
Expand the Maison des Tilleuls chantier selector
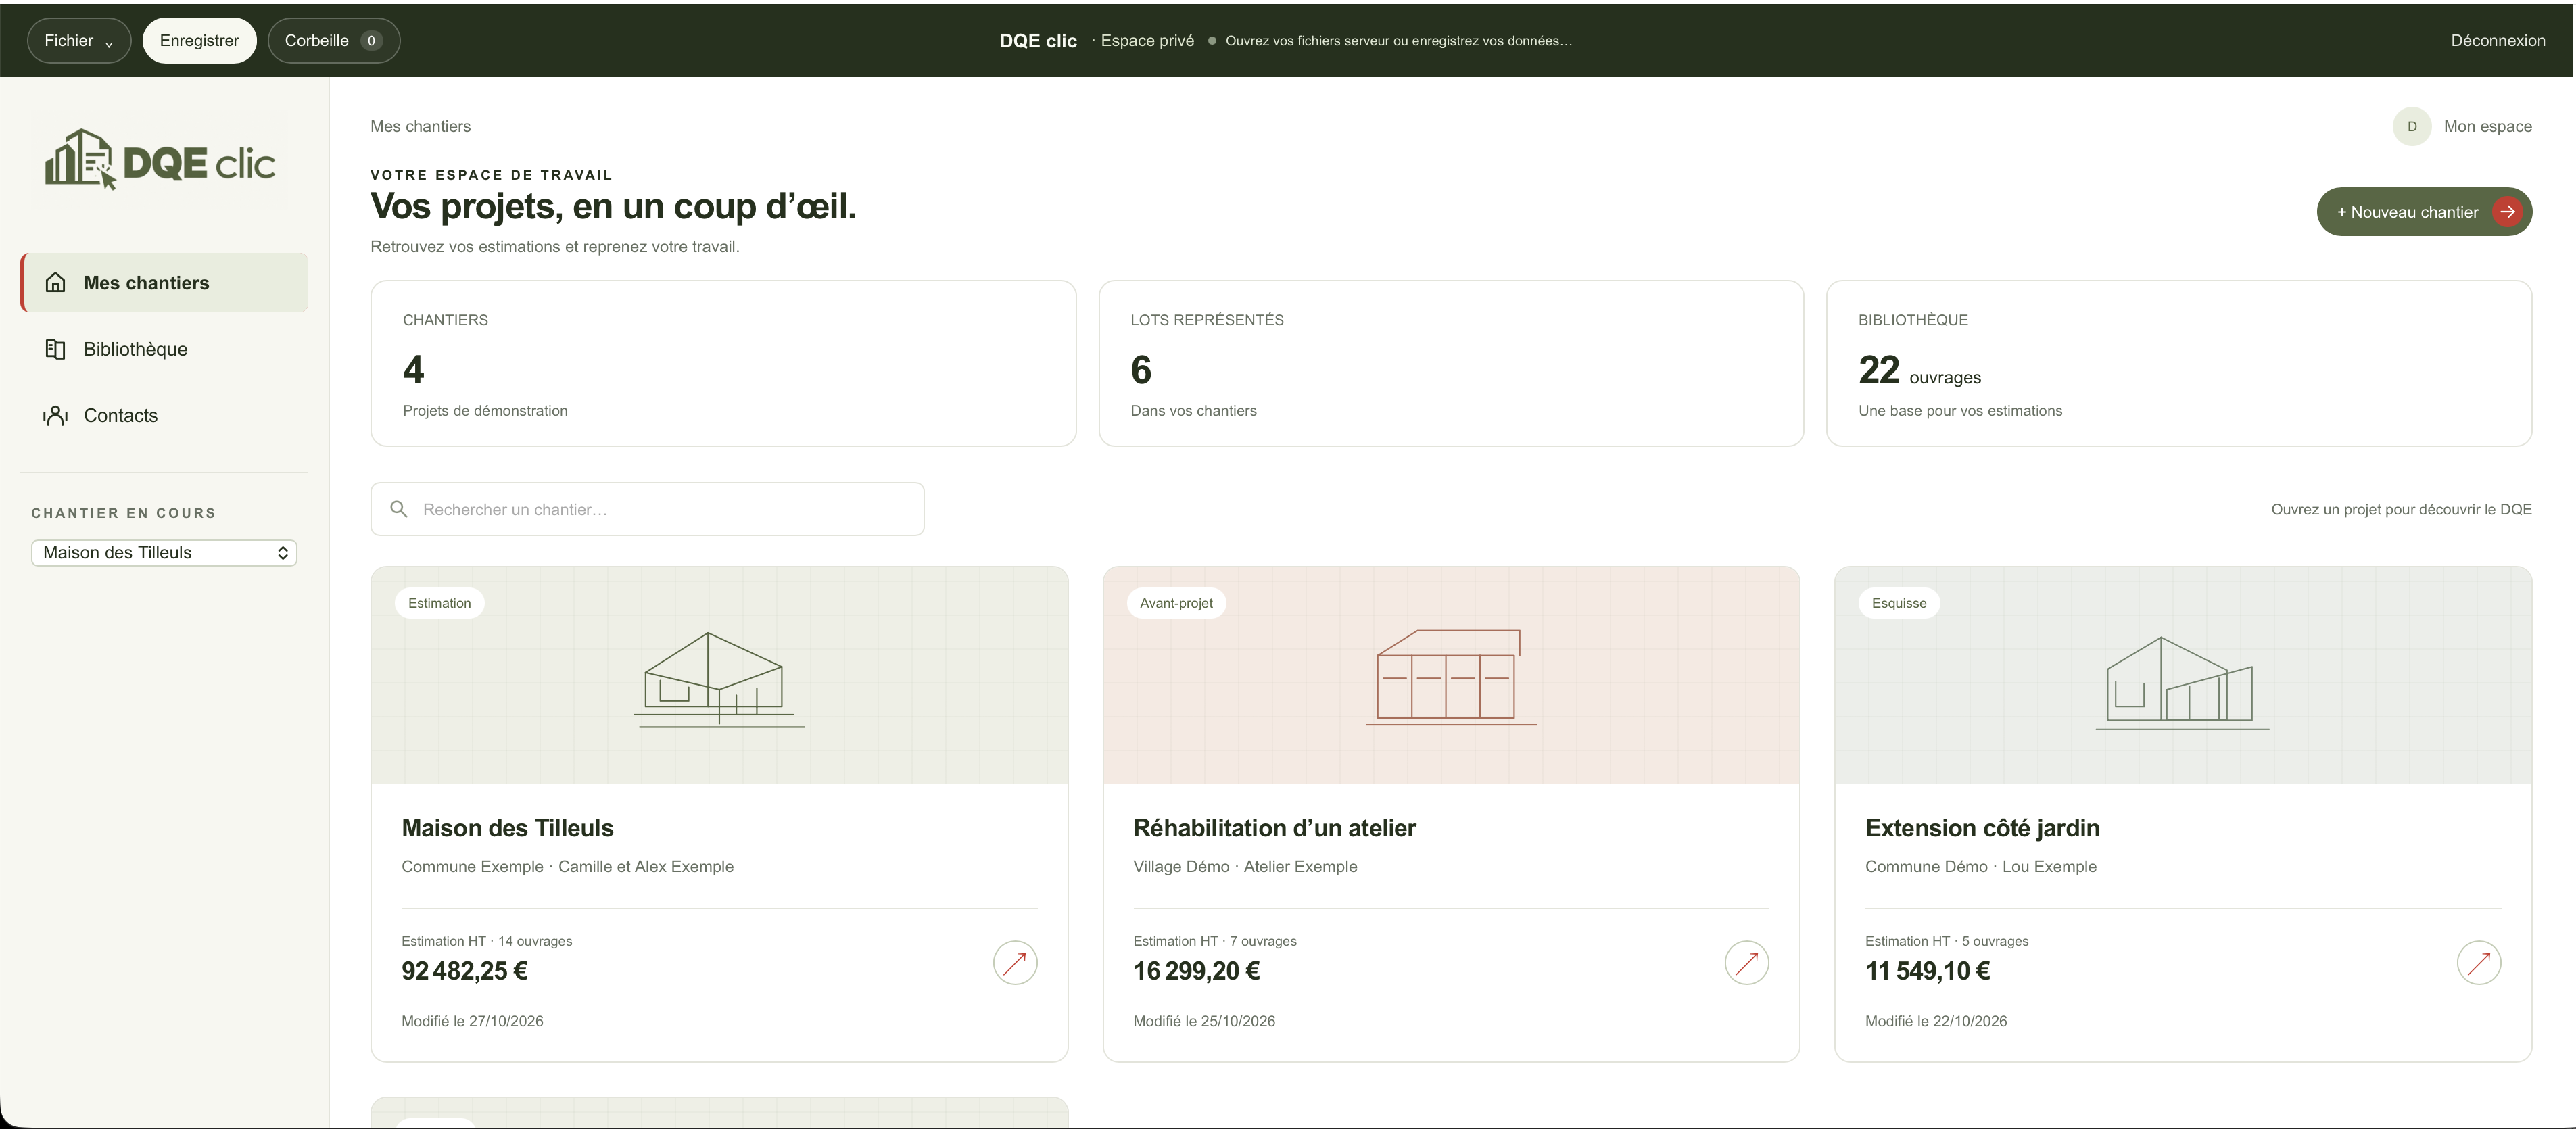click(x=164, y=553)
